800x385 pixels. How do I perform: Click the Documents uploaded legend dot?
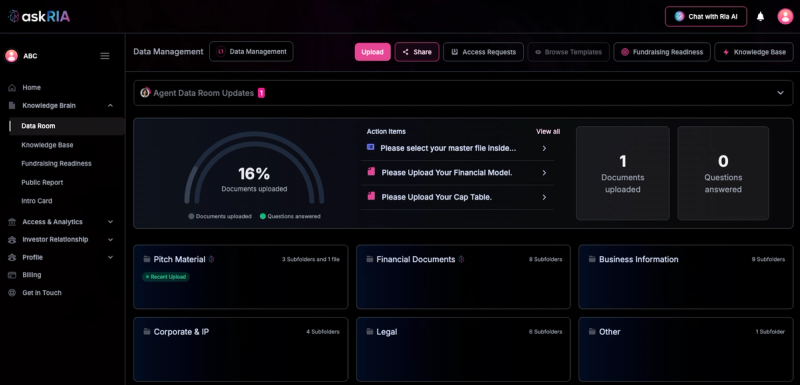click(191, 216)
